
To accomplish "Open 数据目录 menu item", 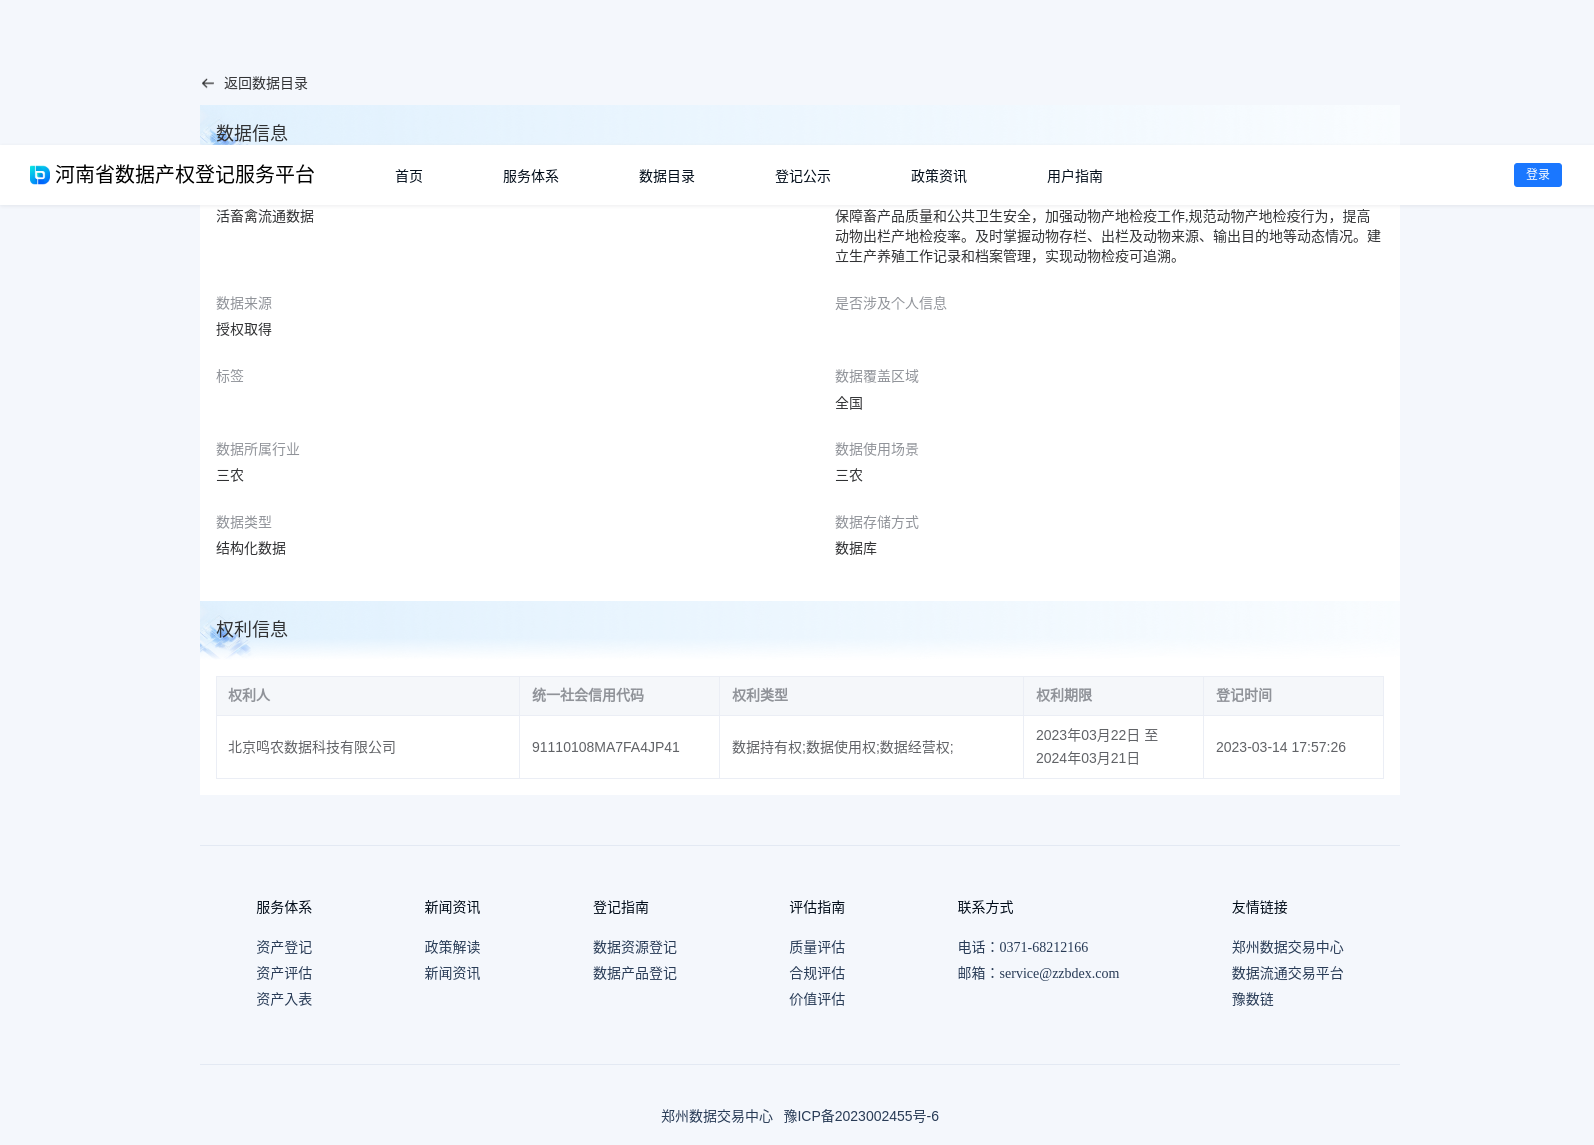I will pos(667,176).
